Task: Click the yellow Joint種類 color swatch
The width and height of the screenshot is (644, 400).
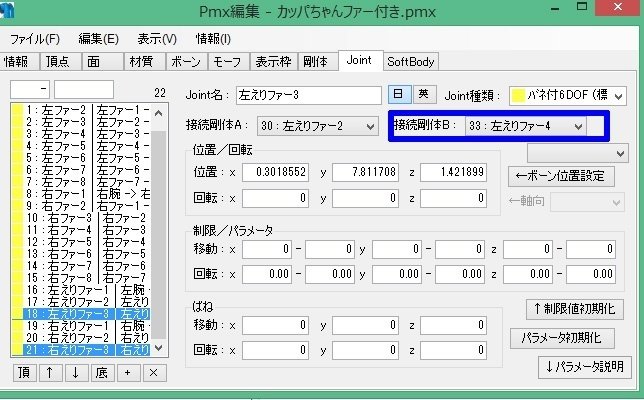Action: pos(518,96)
